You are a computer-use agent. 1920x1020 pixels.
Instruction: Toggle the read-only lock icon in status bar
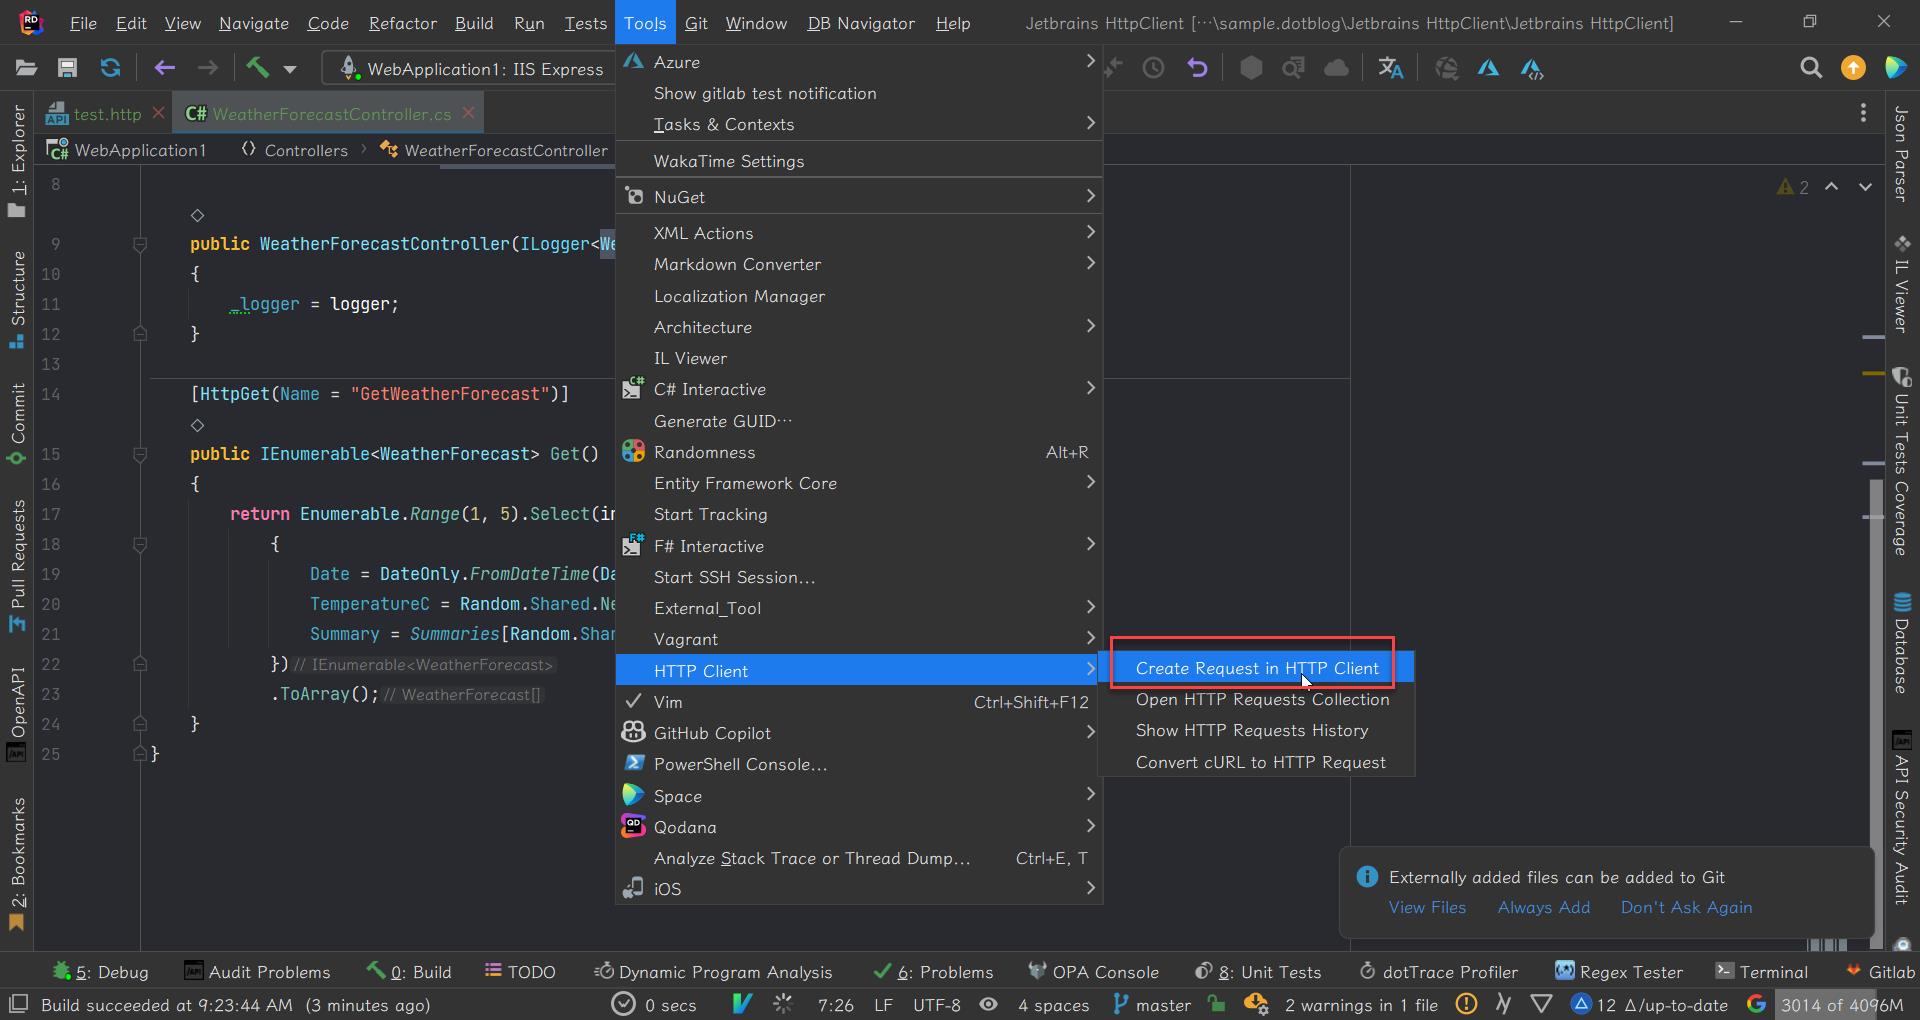point(1217,1005)
